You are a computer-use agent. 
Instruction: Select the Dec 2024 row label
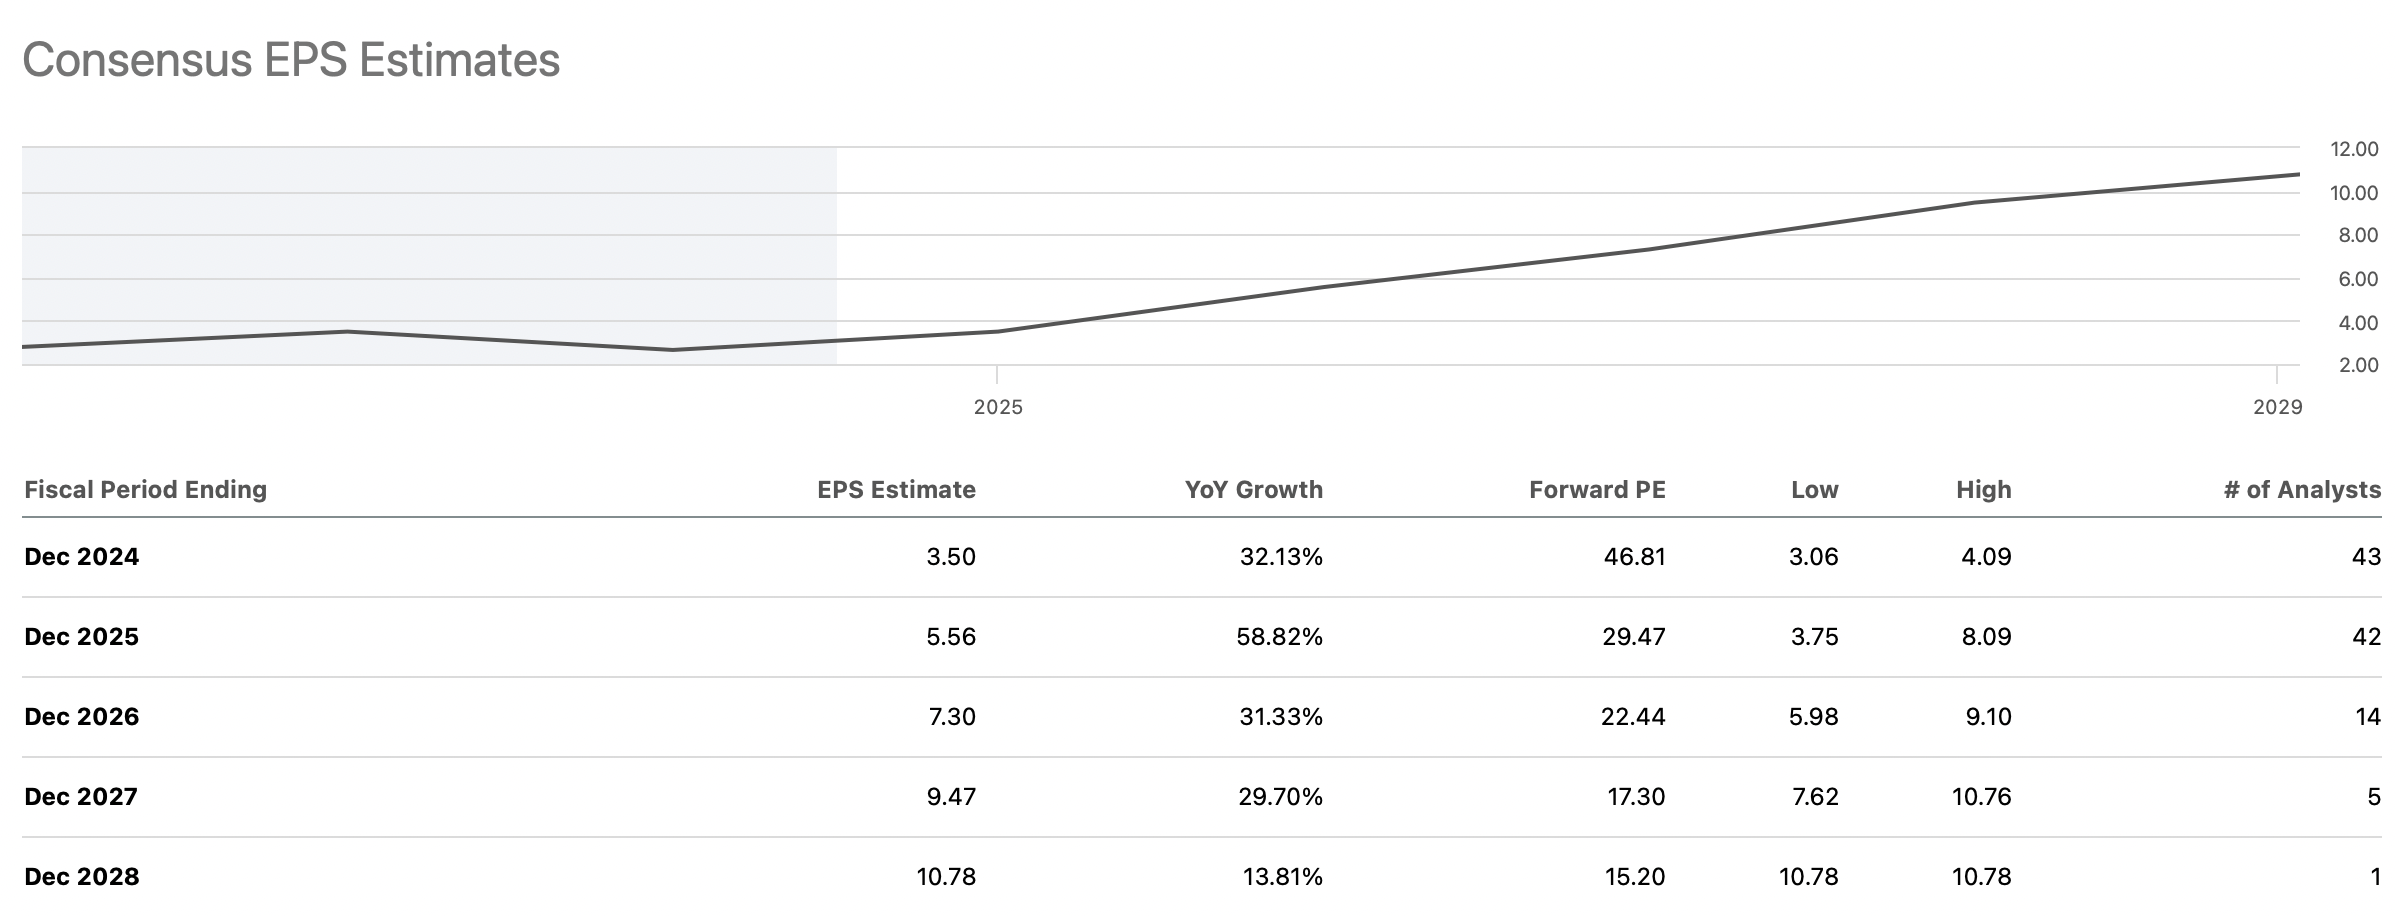click(82, 557)
